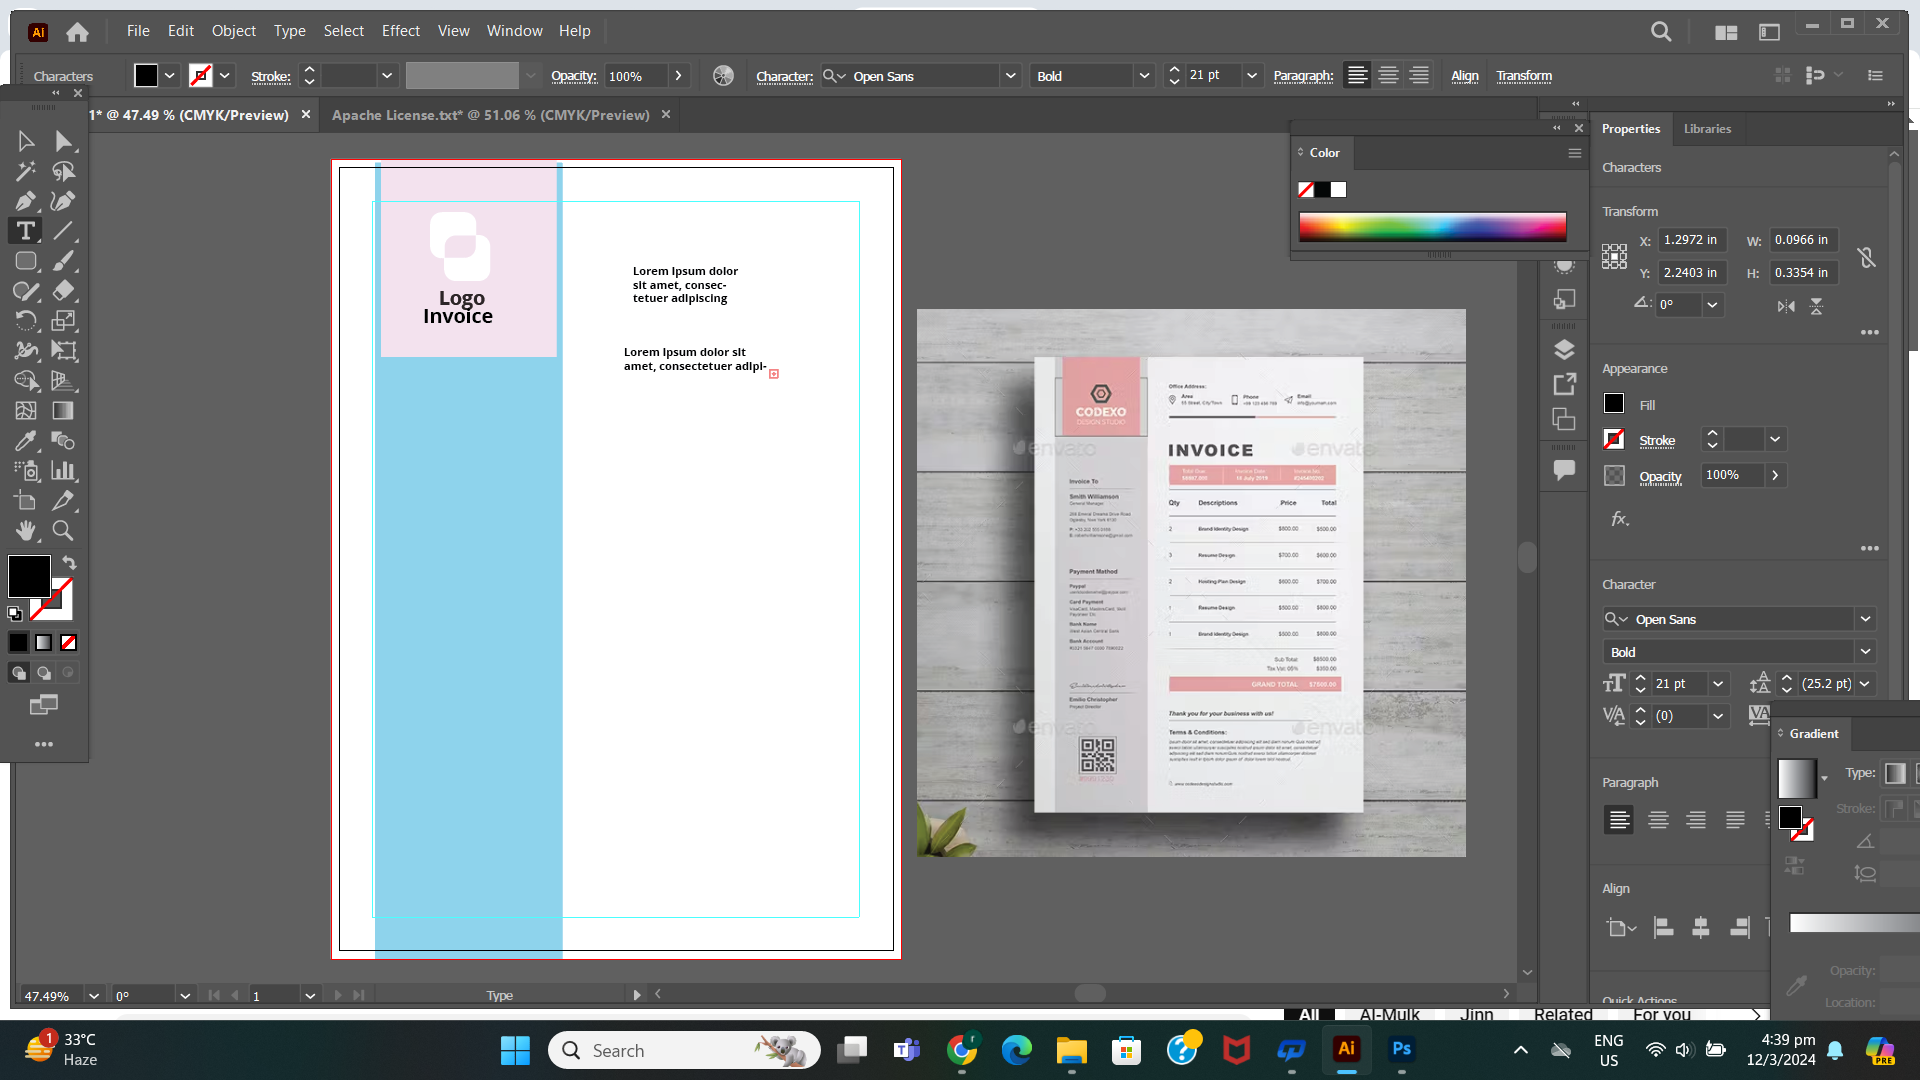Open the Comments panel icon
Image resolution: width=1920 pixels, height=1080 pixels.
(x=1564, y=470)
